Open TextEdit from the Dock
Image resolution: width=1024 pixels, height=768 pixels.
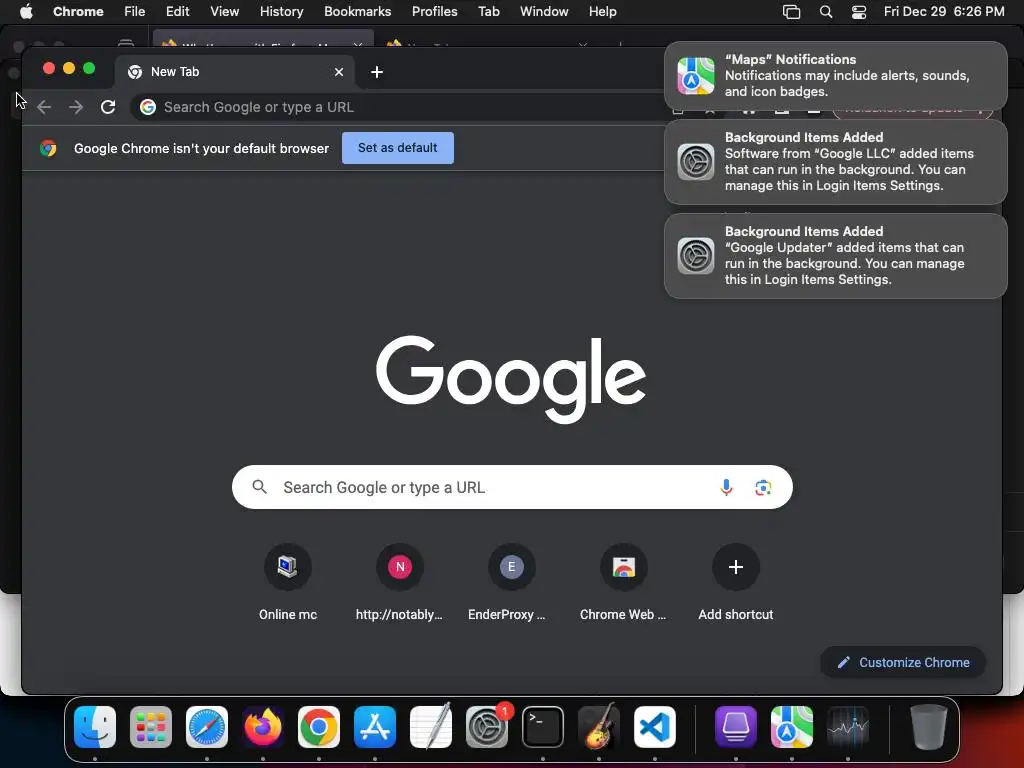pyautogui.click(x=431, y=727)
